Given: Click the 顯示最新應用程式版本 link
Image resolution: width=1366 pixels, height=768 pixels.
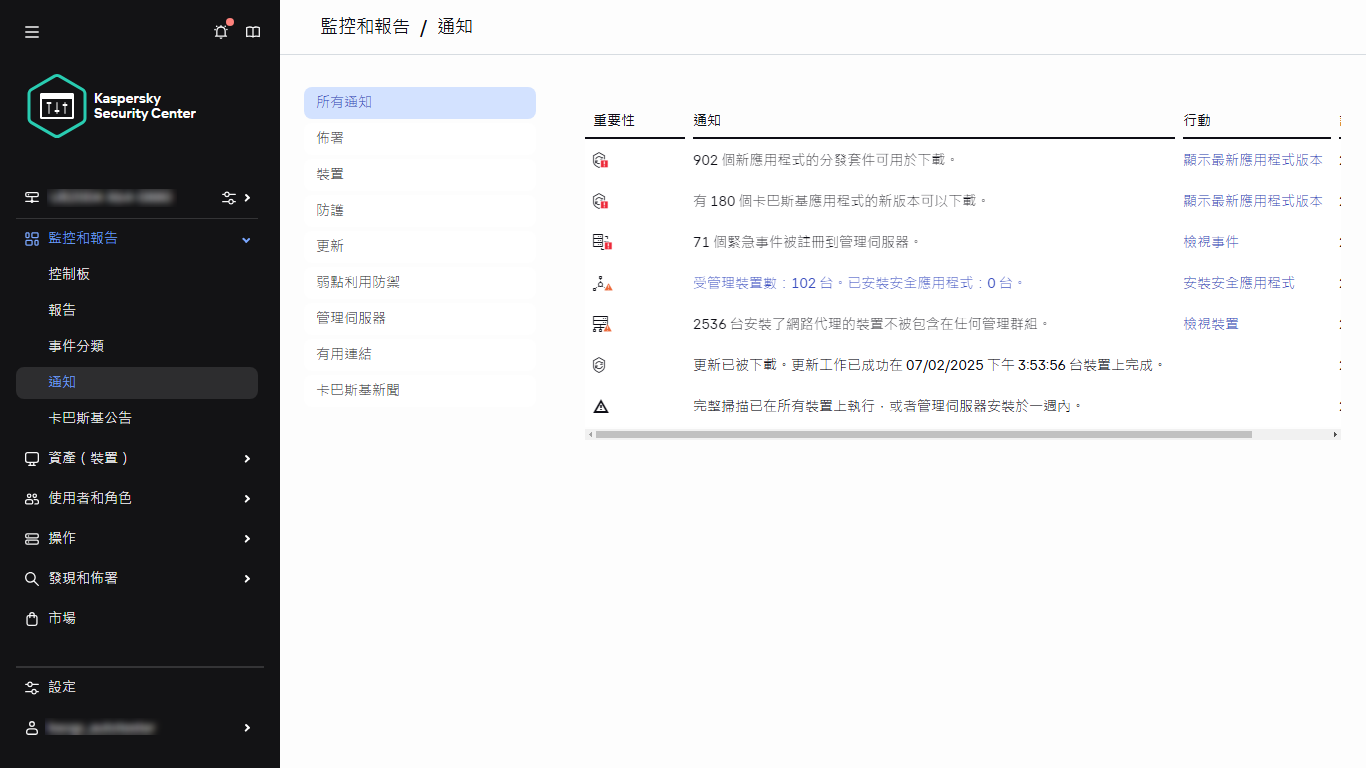Looking at the screenshot, I should tap(1252, 159).
